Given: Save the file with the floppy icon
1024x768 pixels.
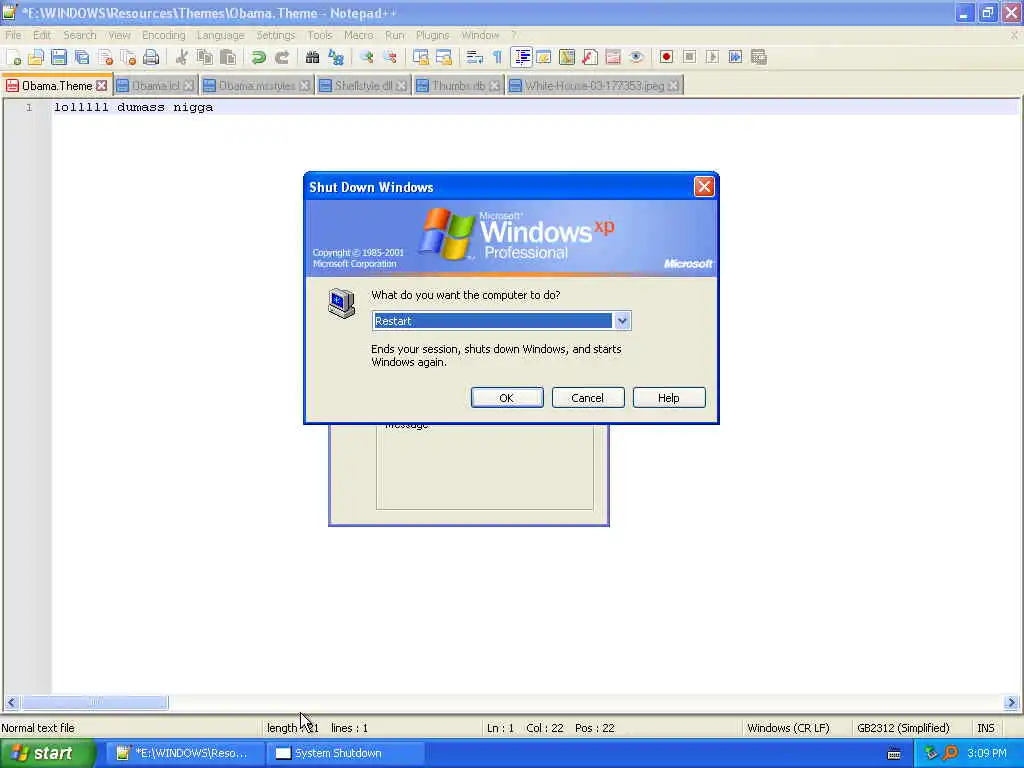Looking at the screenshot, I should (x=59, y=57).
